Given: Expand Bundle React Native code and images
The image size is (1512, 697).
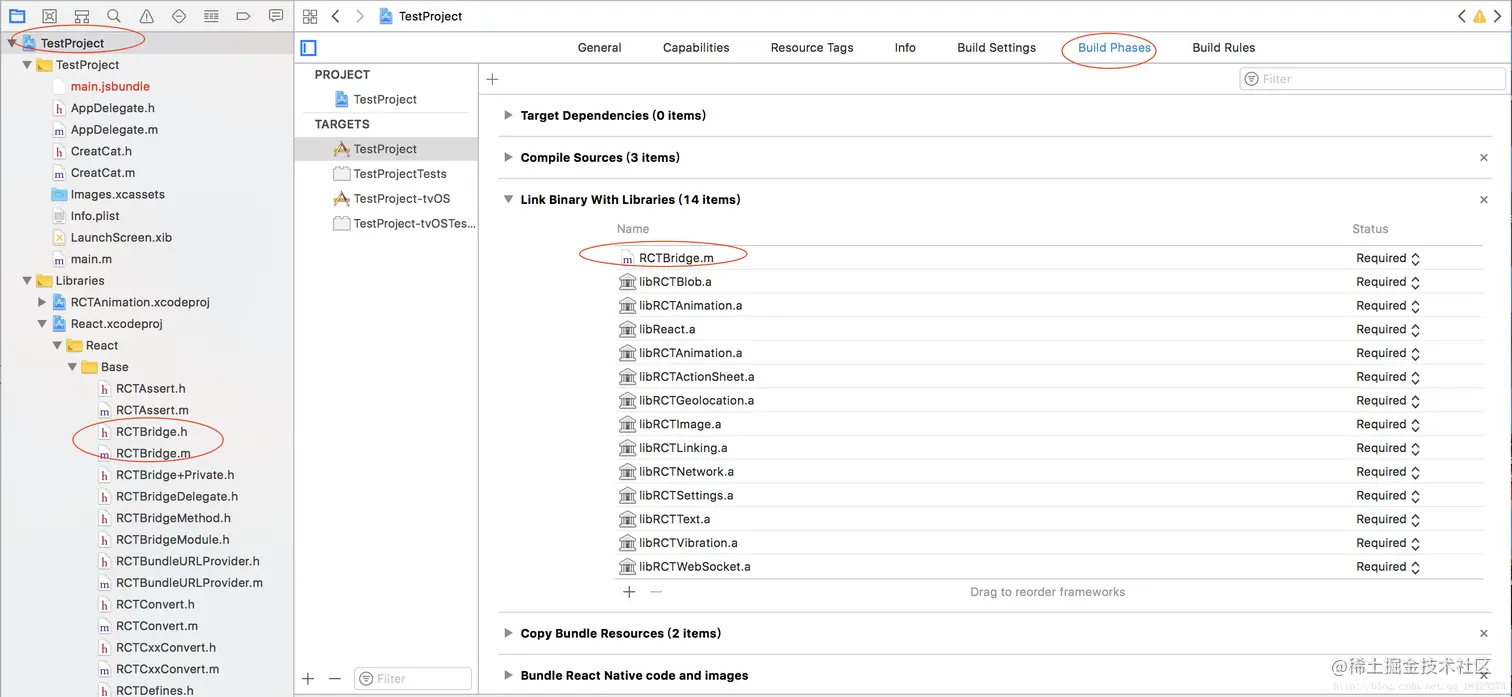Looking at the screenshot, I should [x=509, y=676].
